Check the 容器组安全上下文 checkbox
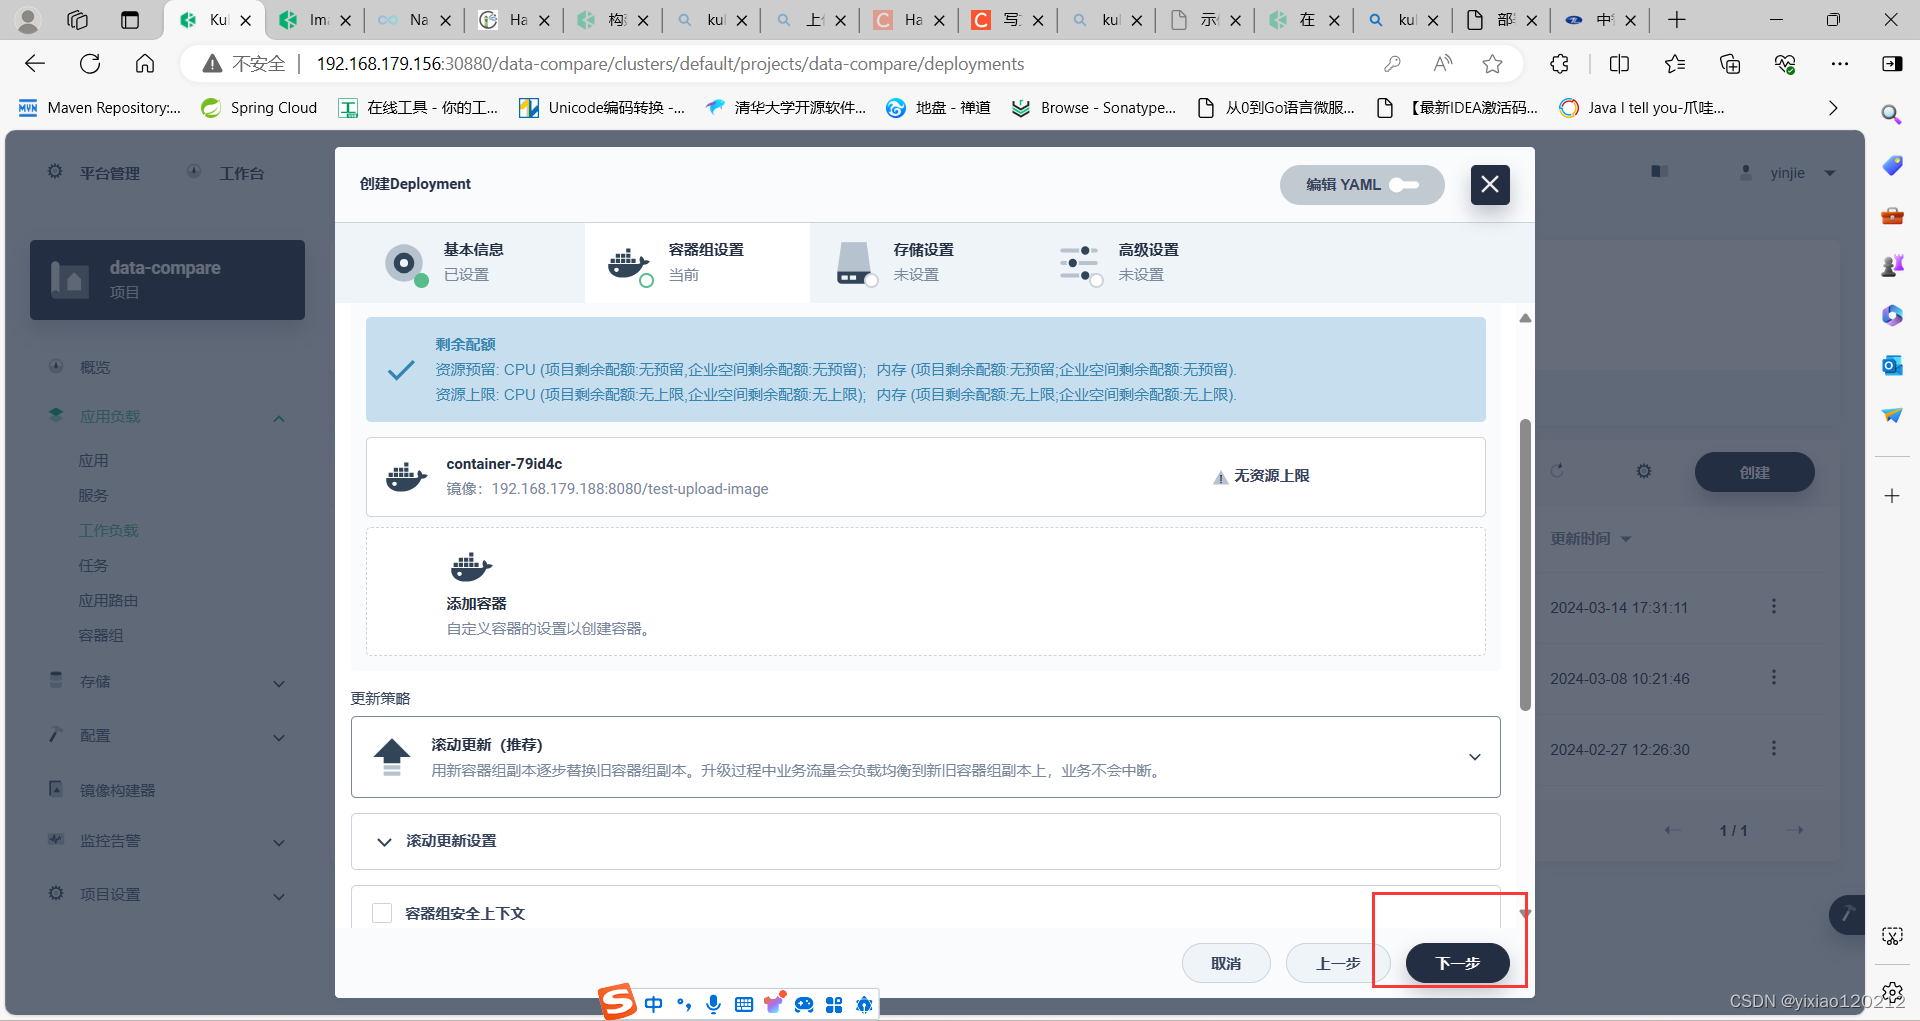The height and width of the screenshot is (1021, 1920). pos(382,913)
